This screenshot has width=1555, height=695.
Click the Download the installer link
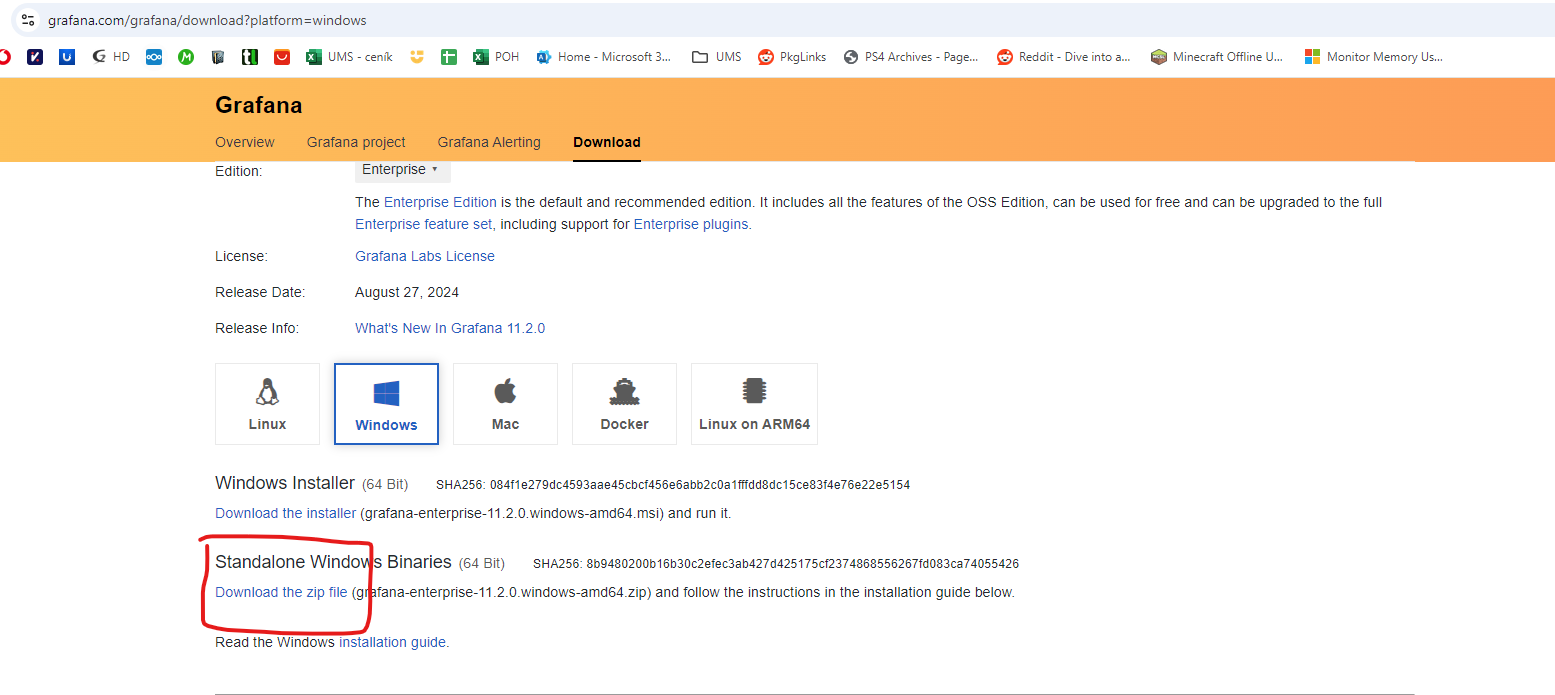pyautogui.click(x=285, y=513)
